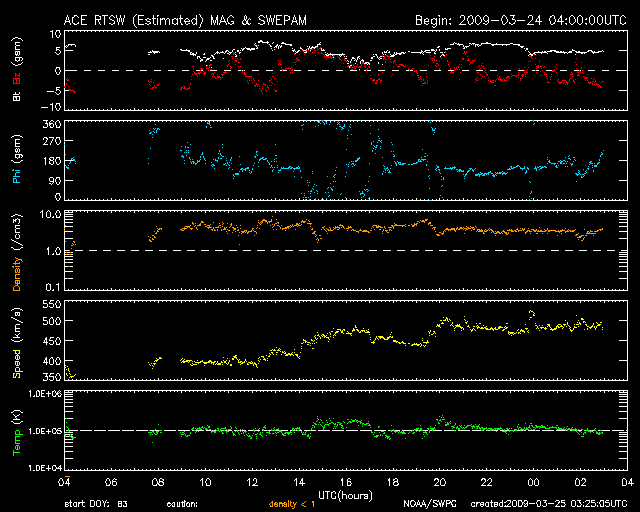640x512 pixels.
Task: Click the '360' tick on Phi axis
Action: [52, 124]
